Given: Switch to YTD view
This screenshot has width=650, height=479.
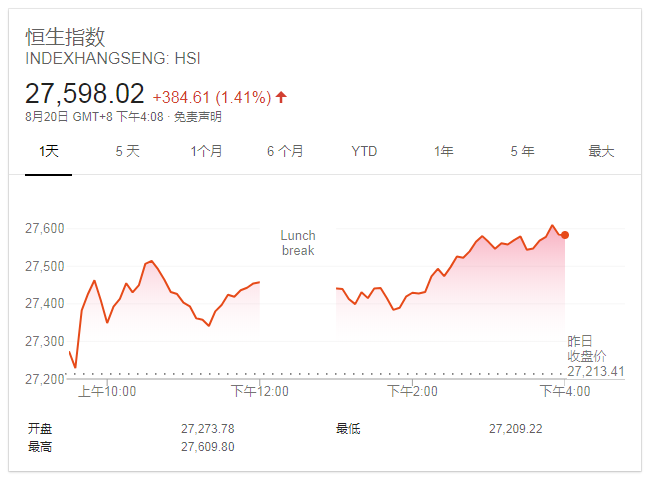Looking at the screenshot, I should (x=364, y=151).
